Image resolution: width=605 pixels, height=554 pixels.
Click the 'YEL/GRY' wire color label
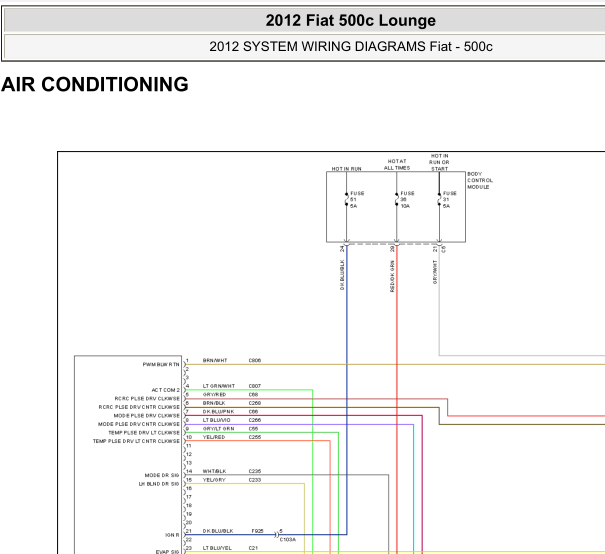(214, 480)
